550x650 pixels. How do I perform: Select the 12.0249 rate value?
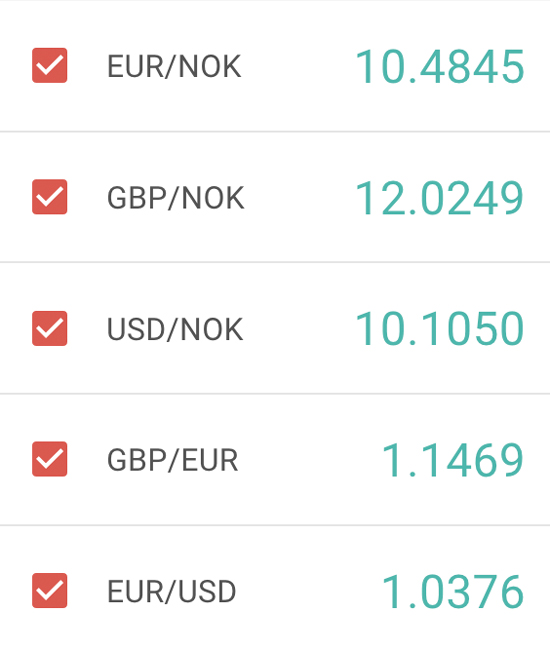point(440,198)
